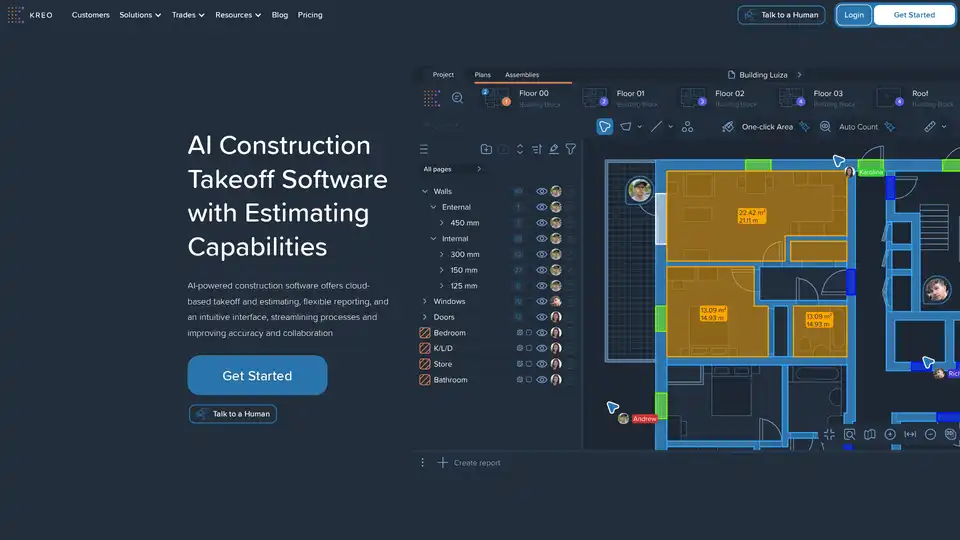Expand the Windows group in the tree

tap(425, 302)
